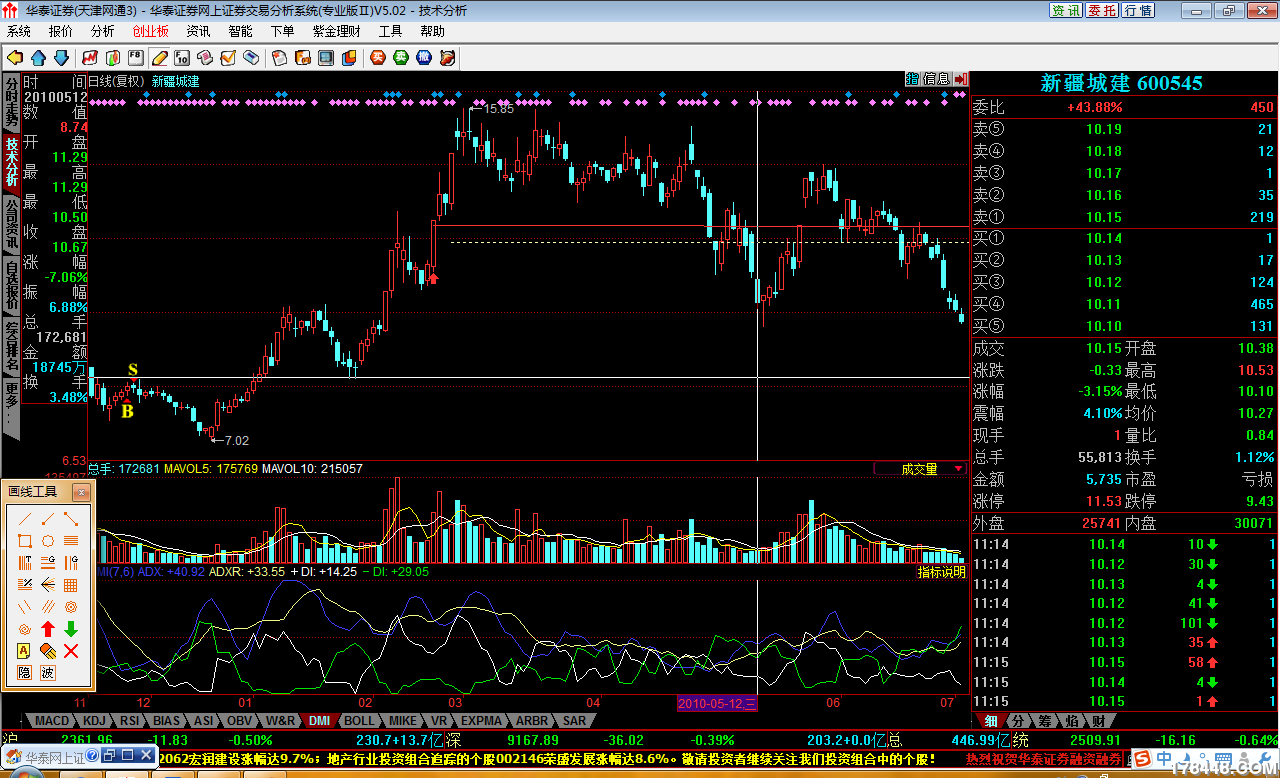Switch to the SAR indicator tab
1280x778 pixels.
click(x=575, y=720)
